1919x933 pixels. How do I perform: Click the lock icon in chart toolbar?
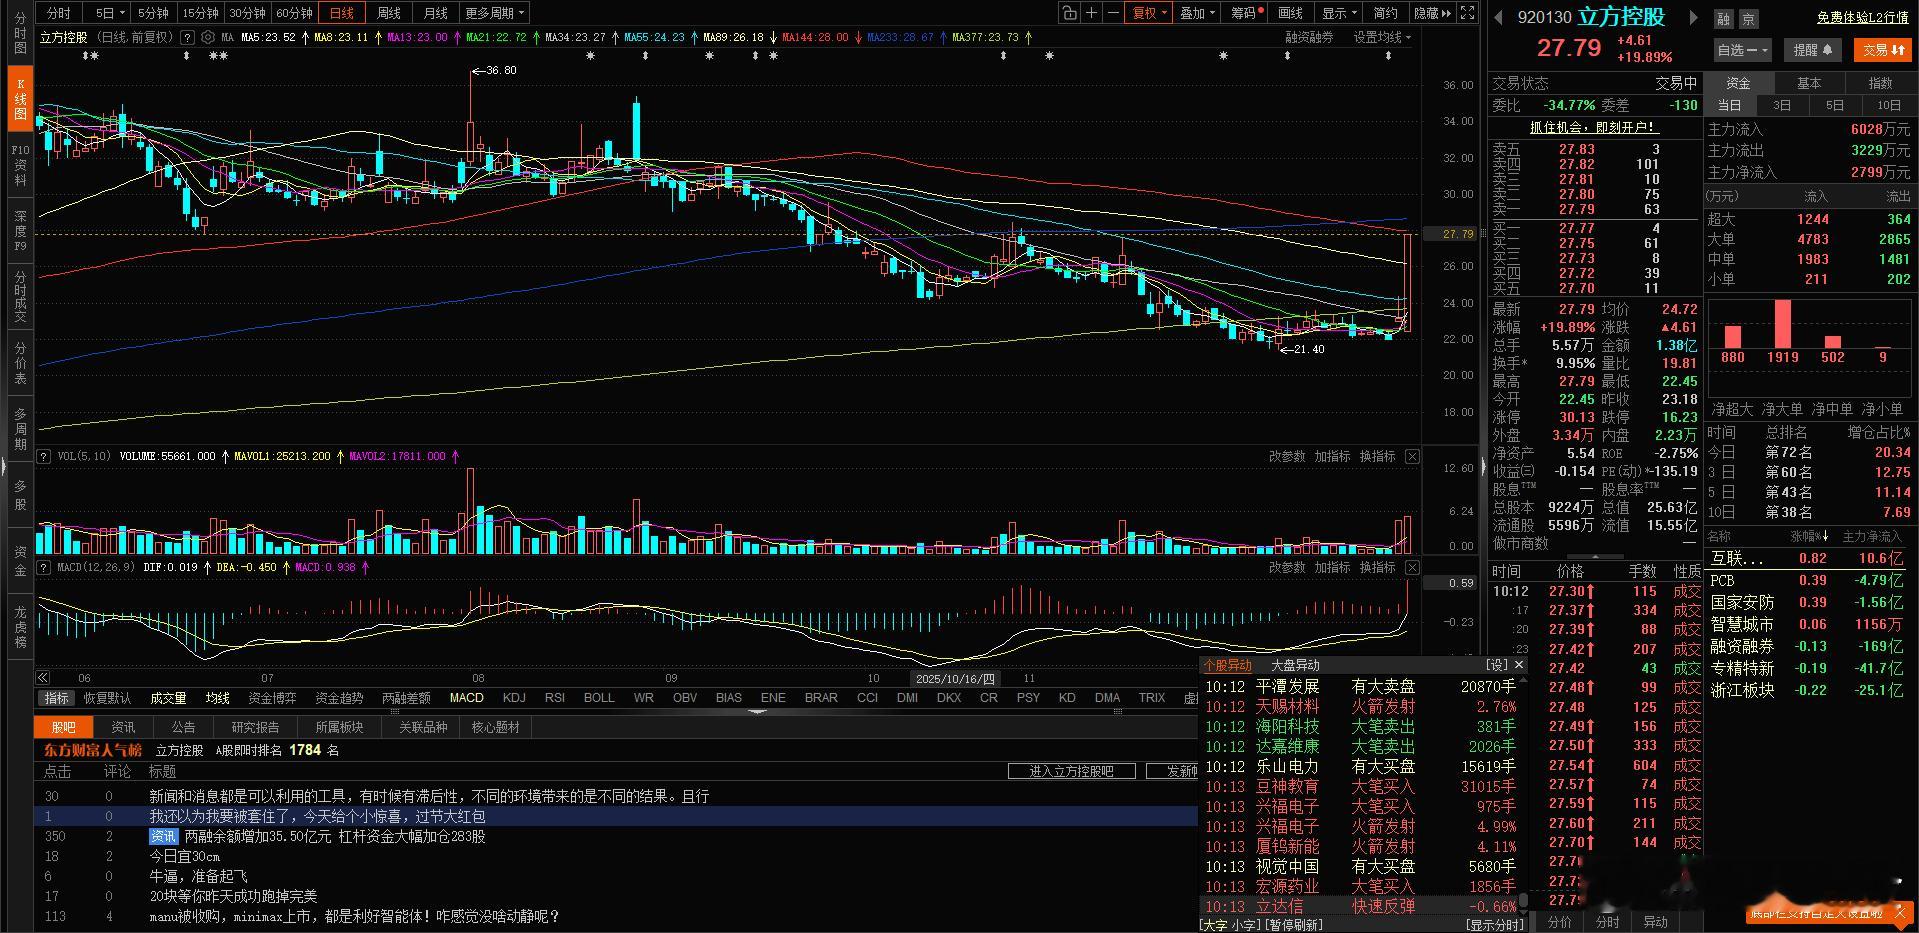click(1070, 13)
